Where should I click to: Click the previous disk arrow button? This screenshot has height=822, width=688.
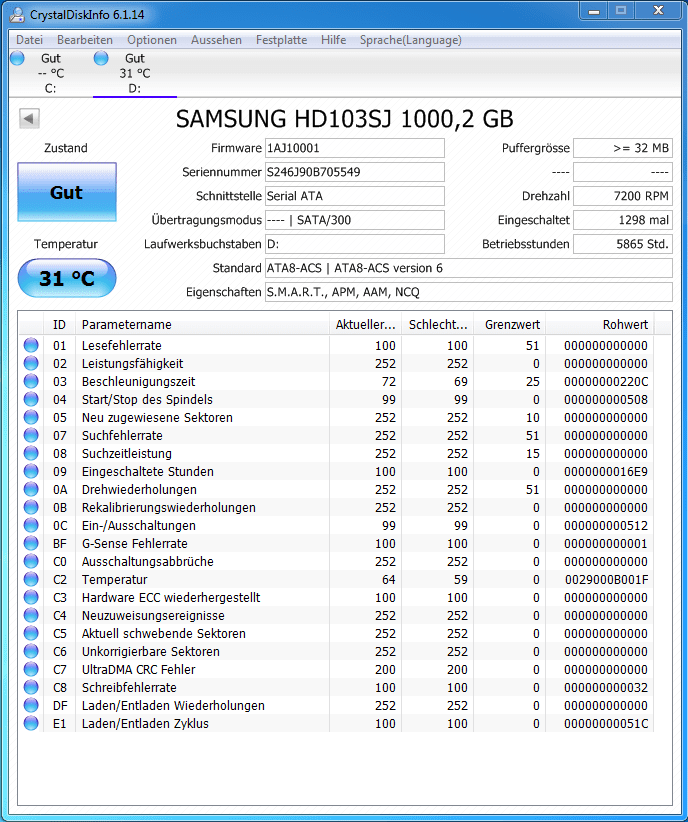click(x=29, y=118)
